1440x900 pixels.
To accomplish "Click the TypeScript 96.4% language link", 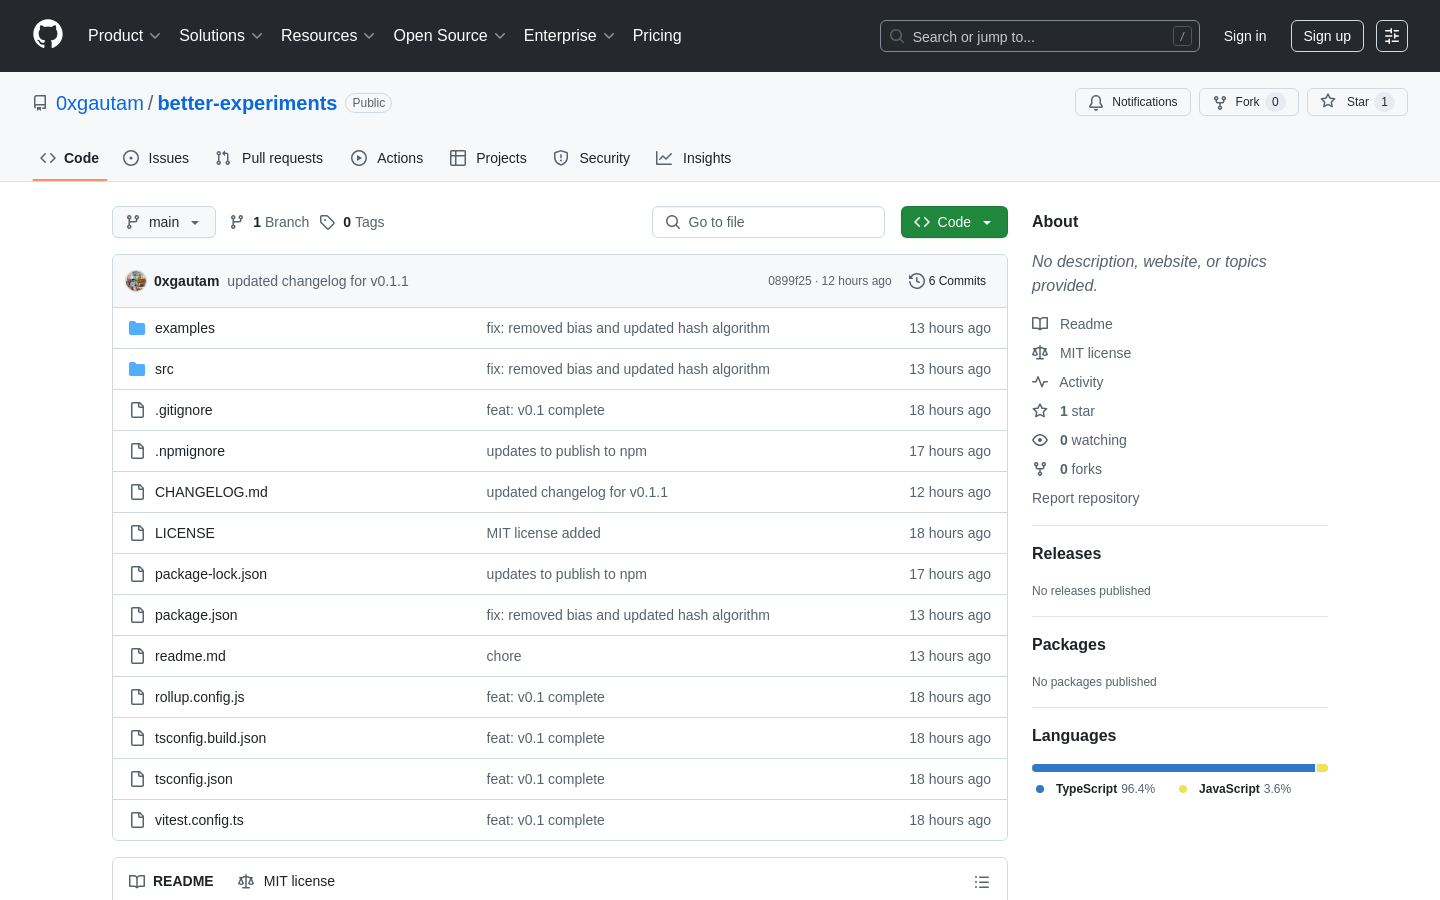I will point(1095,789).
